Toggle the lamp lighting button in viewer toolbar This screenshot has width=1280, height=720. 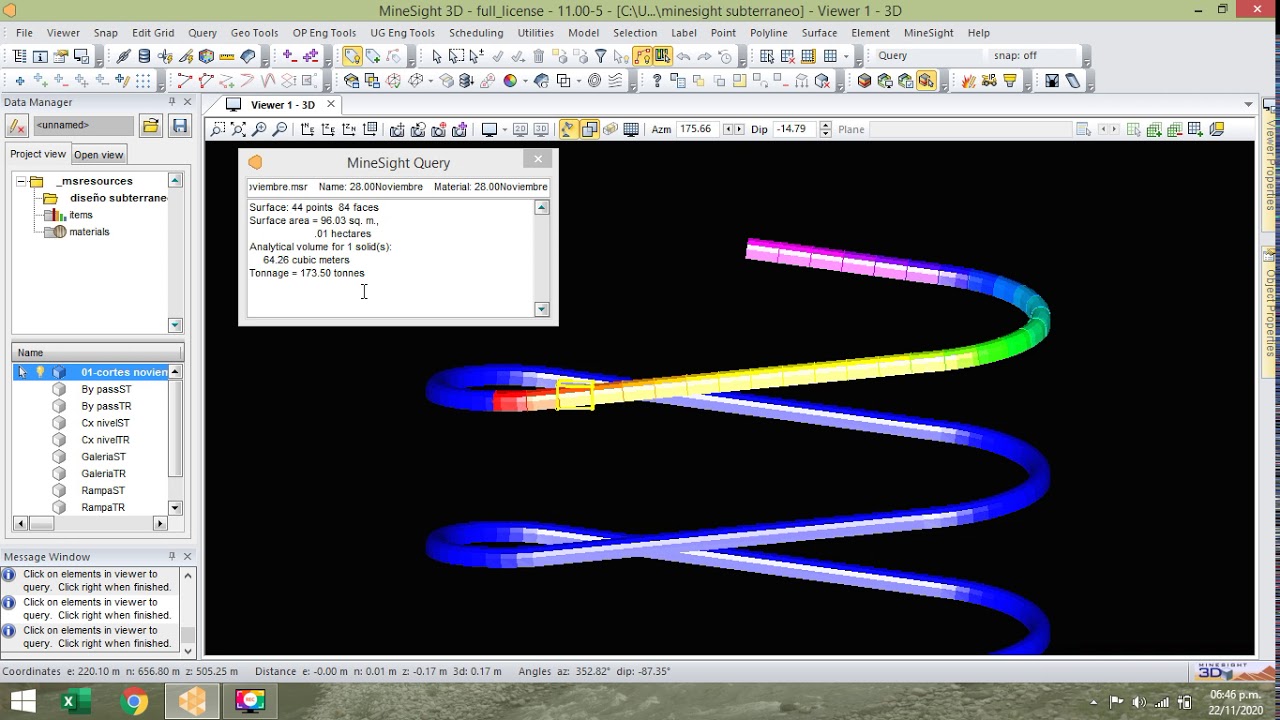(568, 129)
